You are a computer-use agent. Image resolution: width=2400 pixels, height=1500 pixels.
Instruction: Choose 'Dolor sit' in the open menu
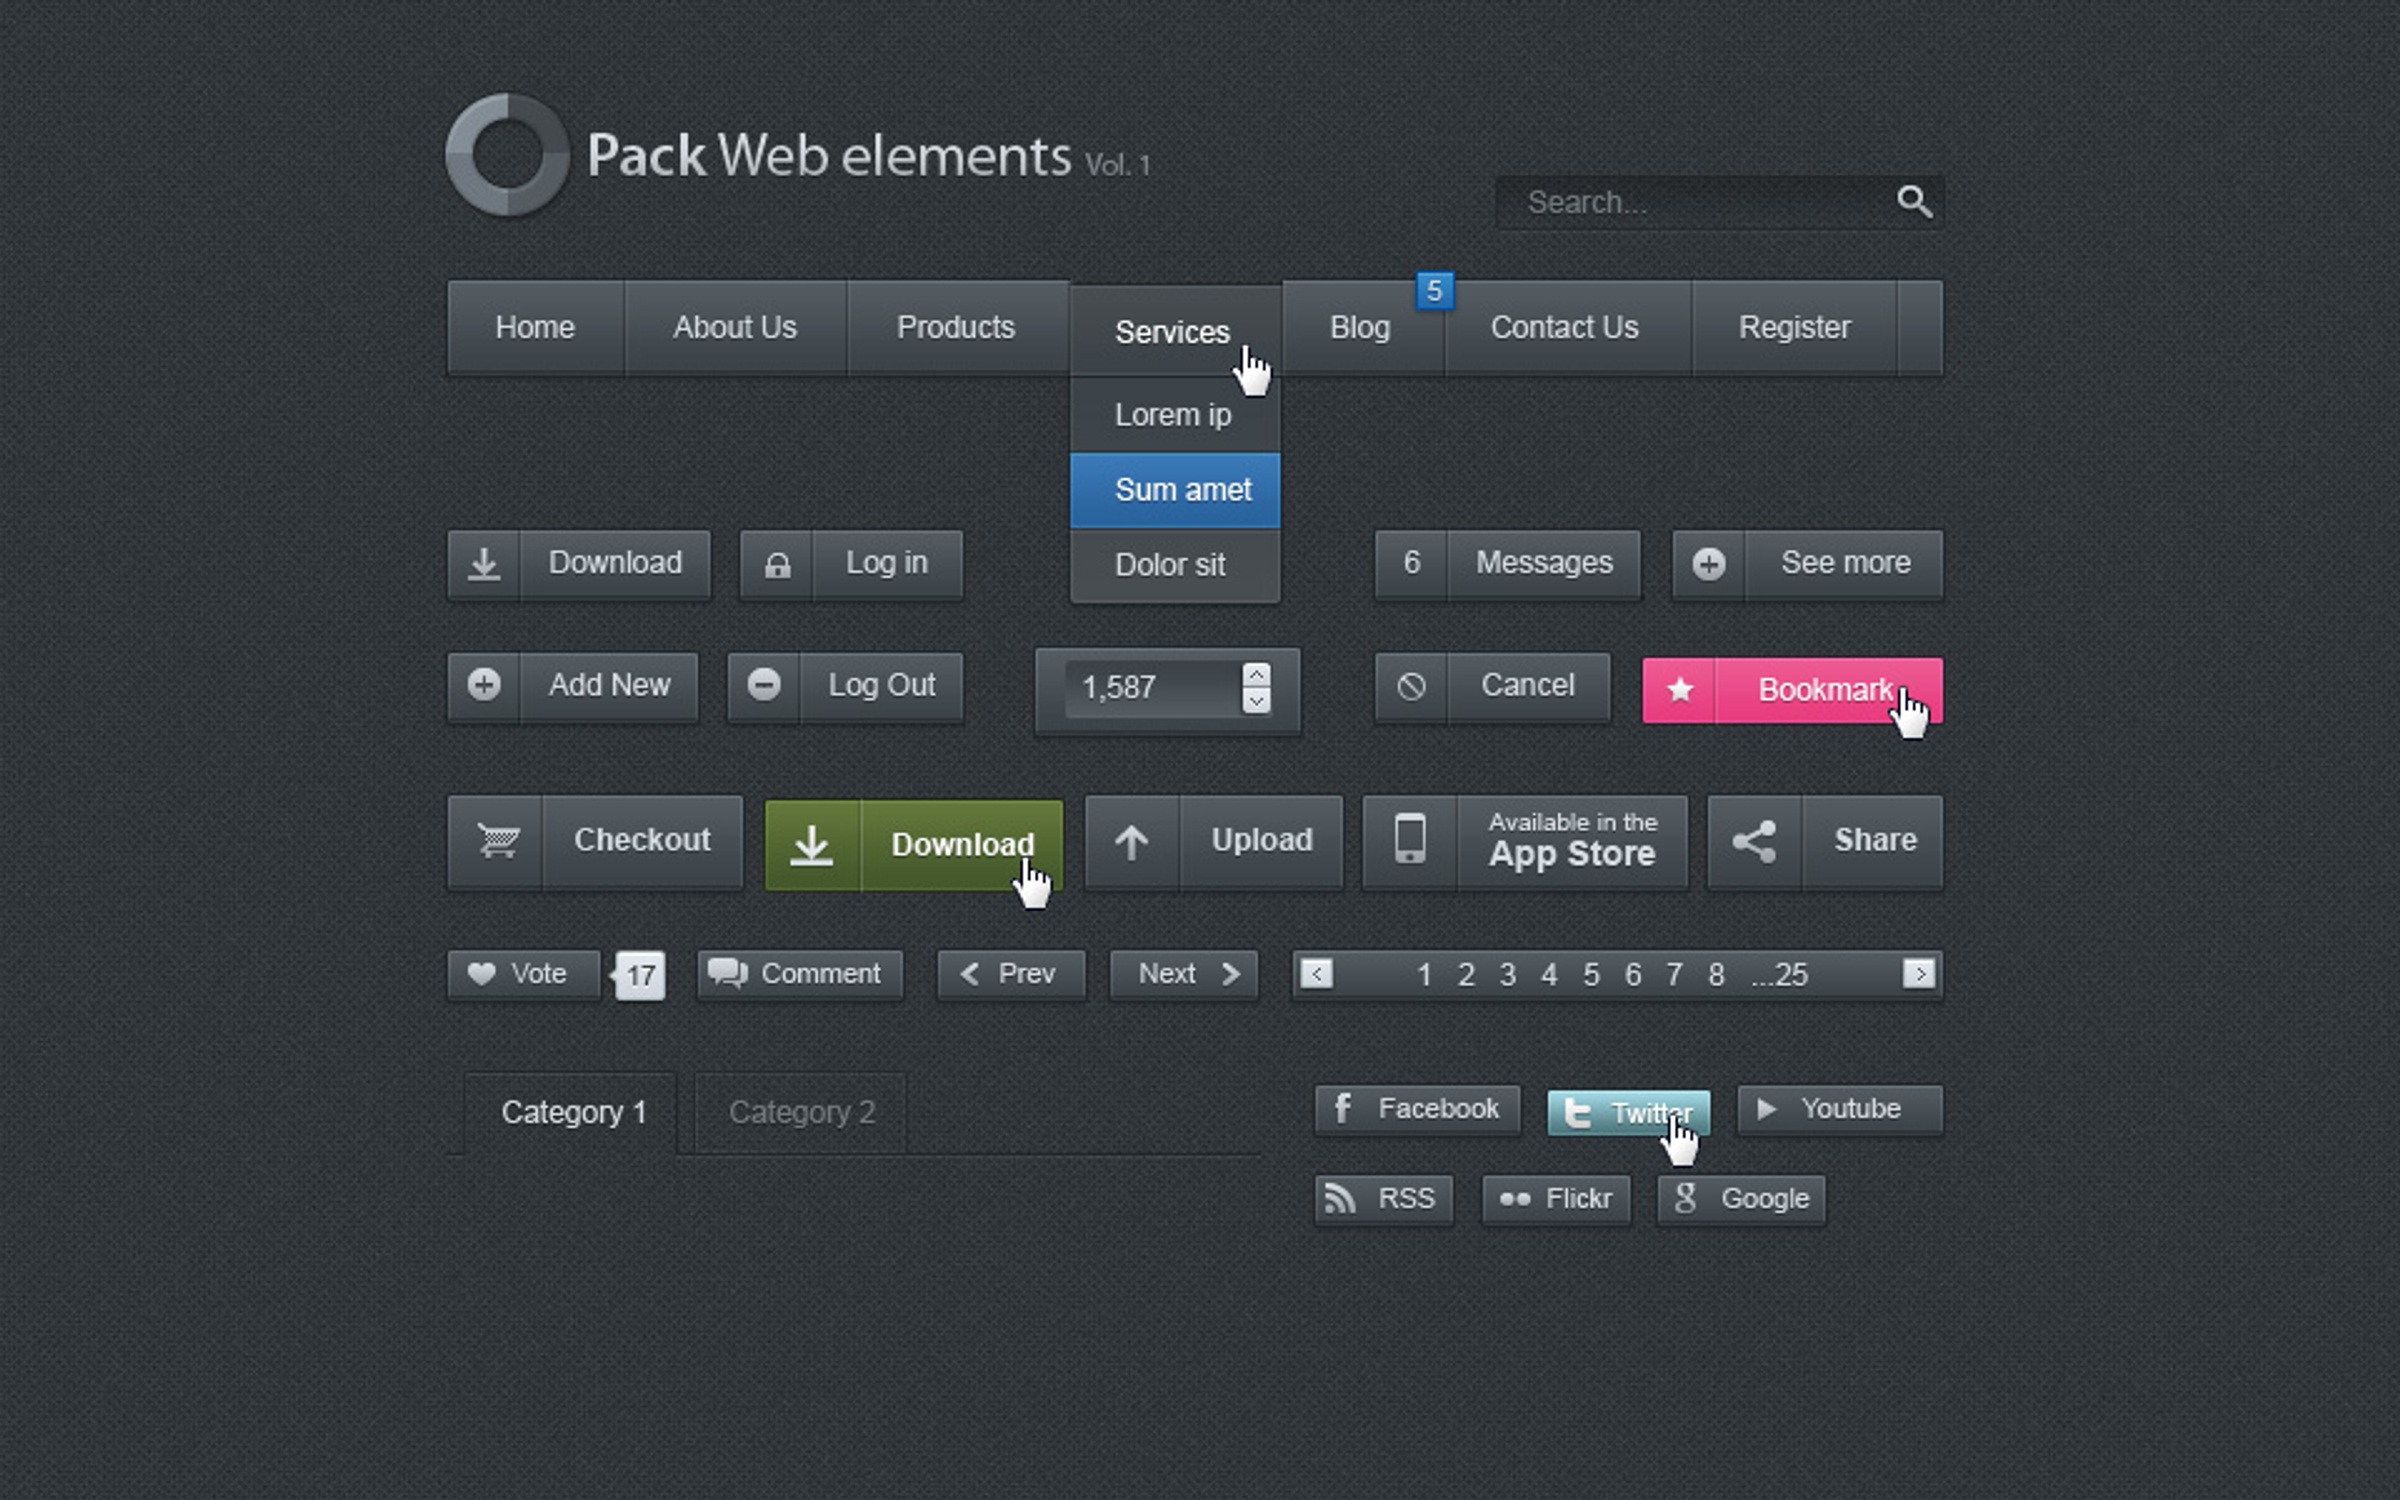pos(1170,564)
